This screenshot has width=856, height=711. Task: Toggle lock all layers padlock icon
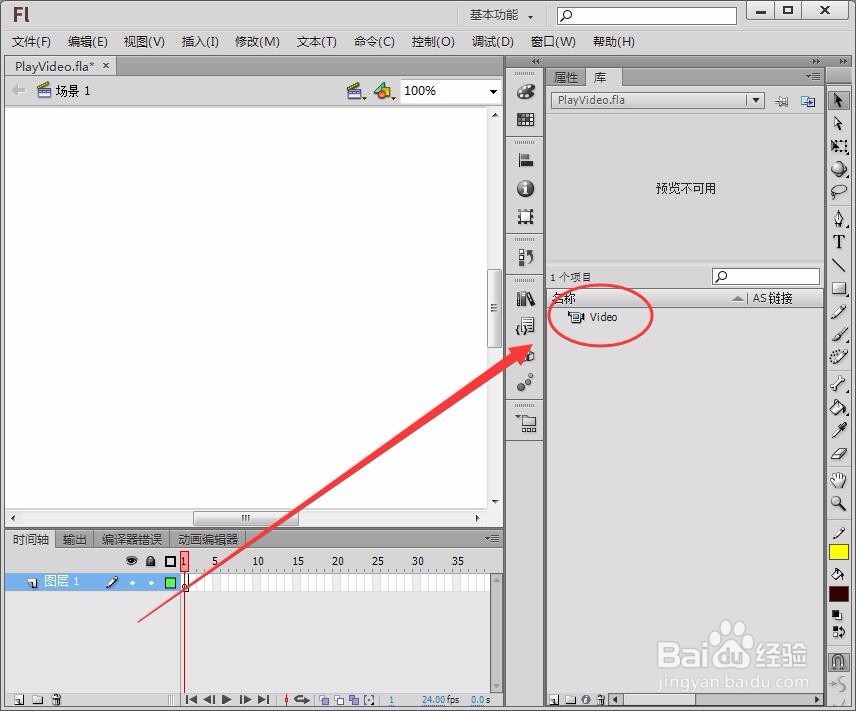pyautogui.click(x=151, y=561)
